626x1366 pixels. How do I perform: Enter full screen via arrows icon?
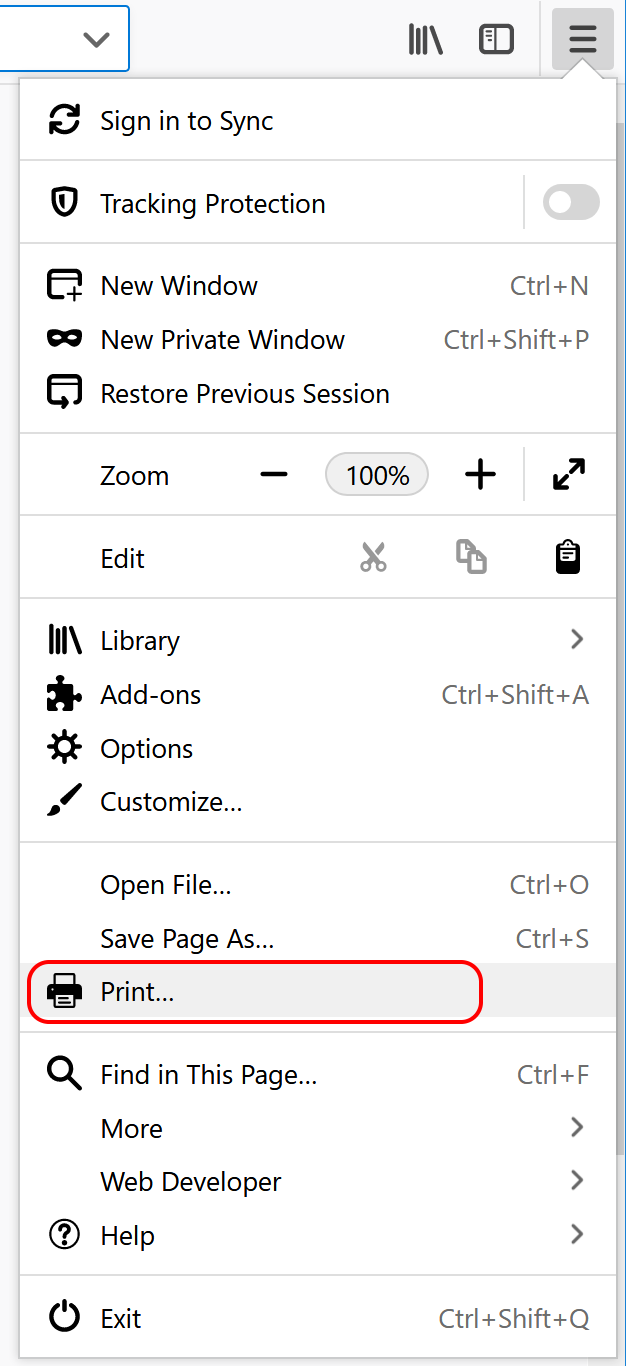pos(569,475)
